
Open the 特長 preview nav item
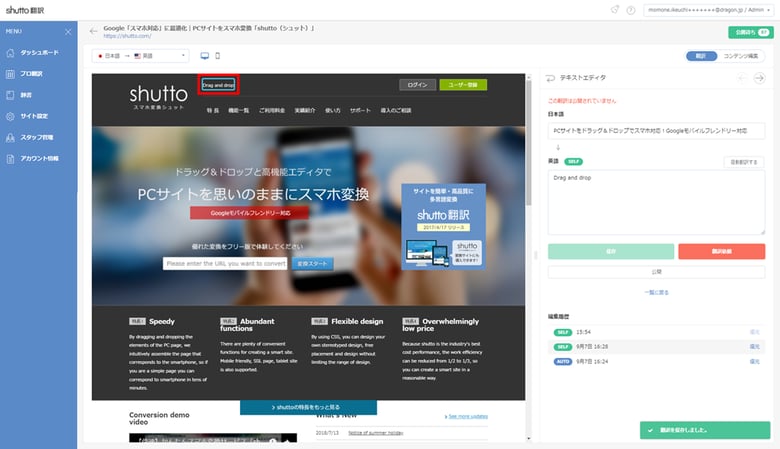[212, 110]
